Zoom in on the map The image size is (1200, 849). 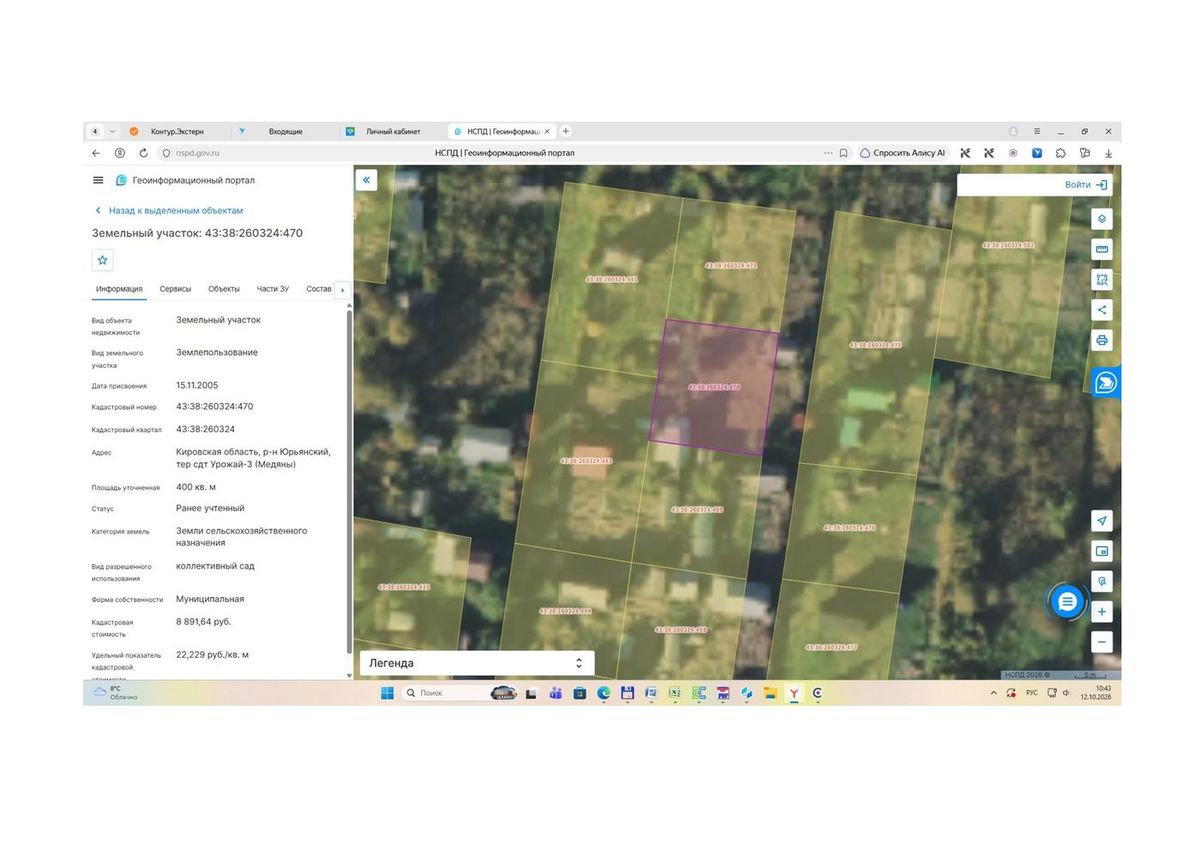[x=1101, y=611]
